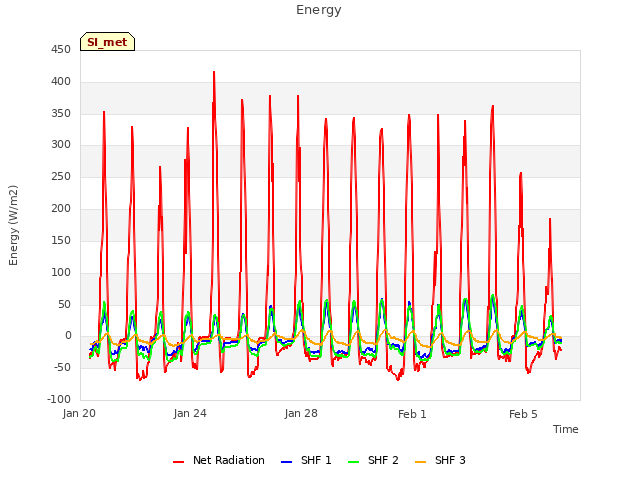
Task: Click the 300 y-axis tick label
Action: point(61,144)
